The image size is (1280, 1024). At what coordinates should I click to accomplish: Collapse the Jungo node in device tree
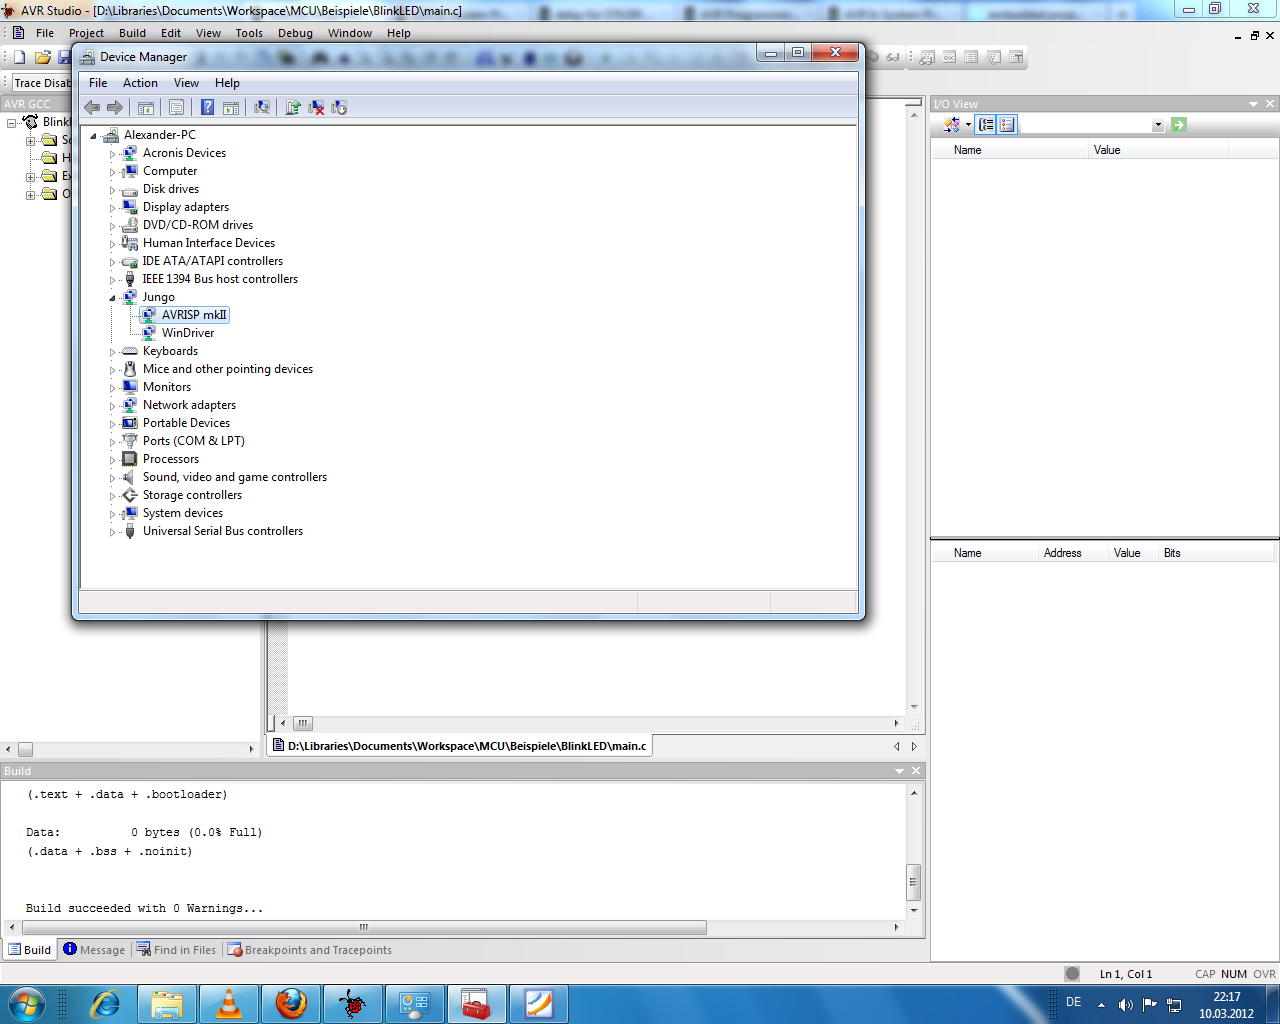point(113,298)
